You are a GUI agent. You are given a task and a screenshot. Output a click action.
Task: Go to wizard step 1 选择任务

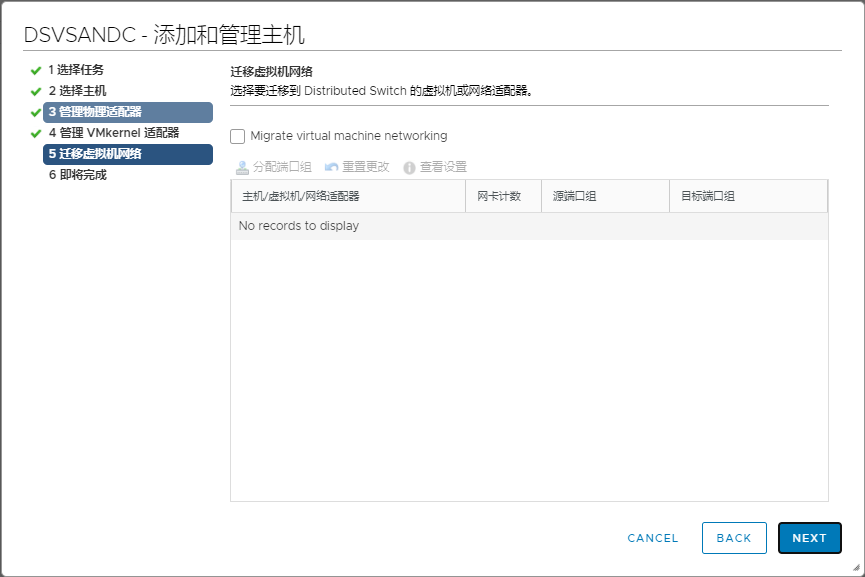coord(76,70)
